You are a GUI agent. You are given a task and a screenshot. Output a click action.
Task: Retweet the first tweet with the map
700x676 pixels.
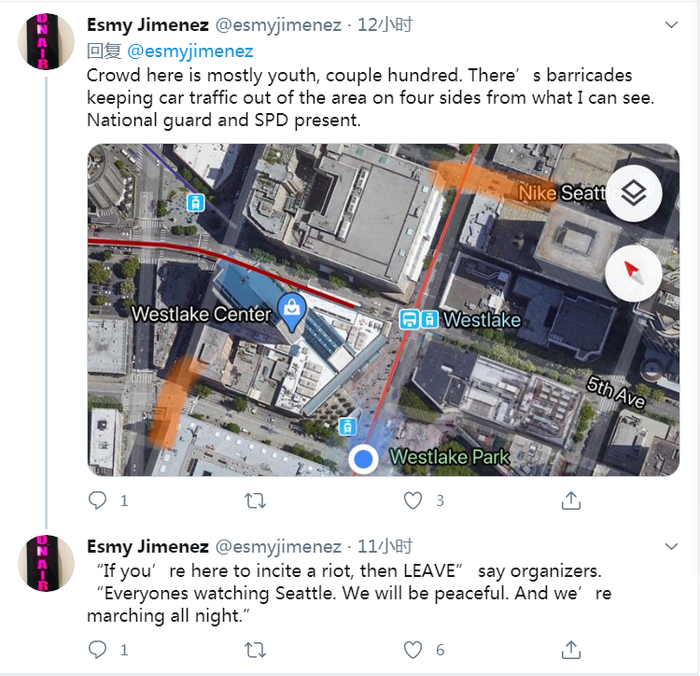(255, 500)
